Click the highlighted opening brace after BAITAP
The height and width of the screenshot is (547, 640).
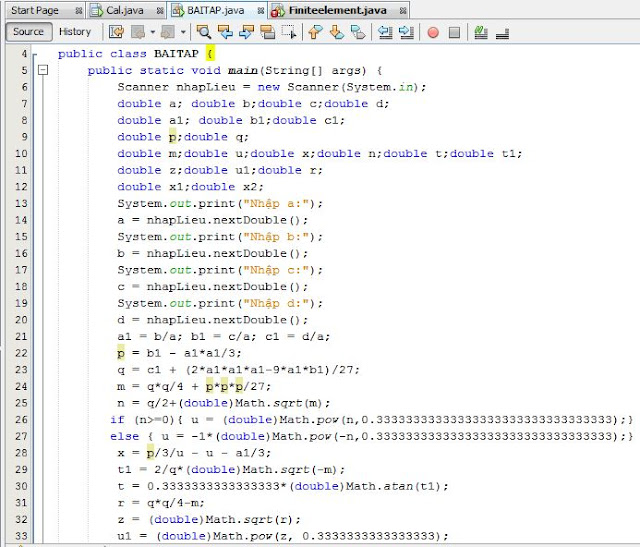[210, 54]
